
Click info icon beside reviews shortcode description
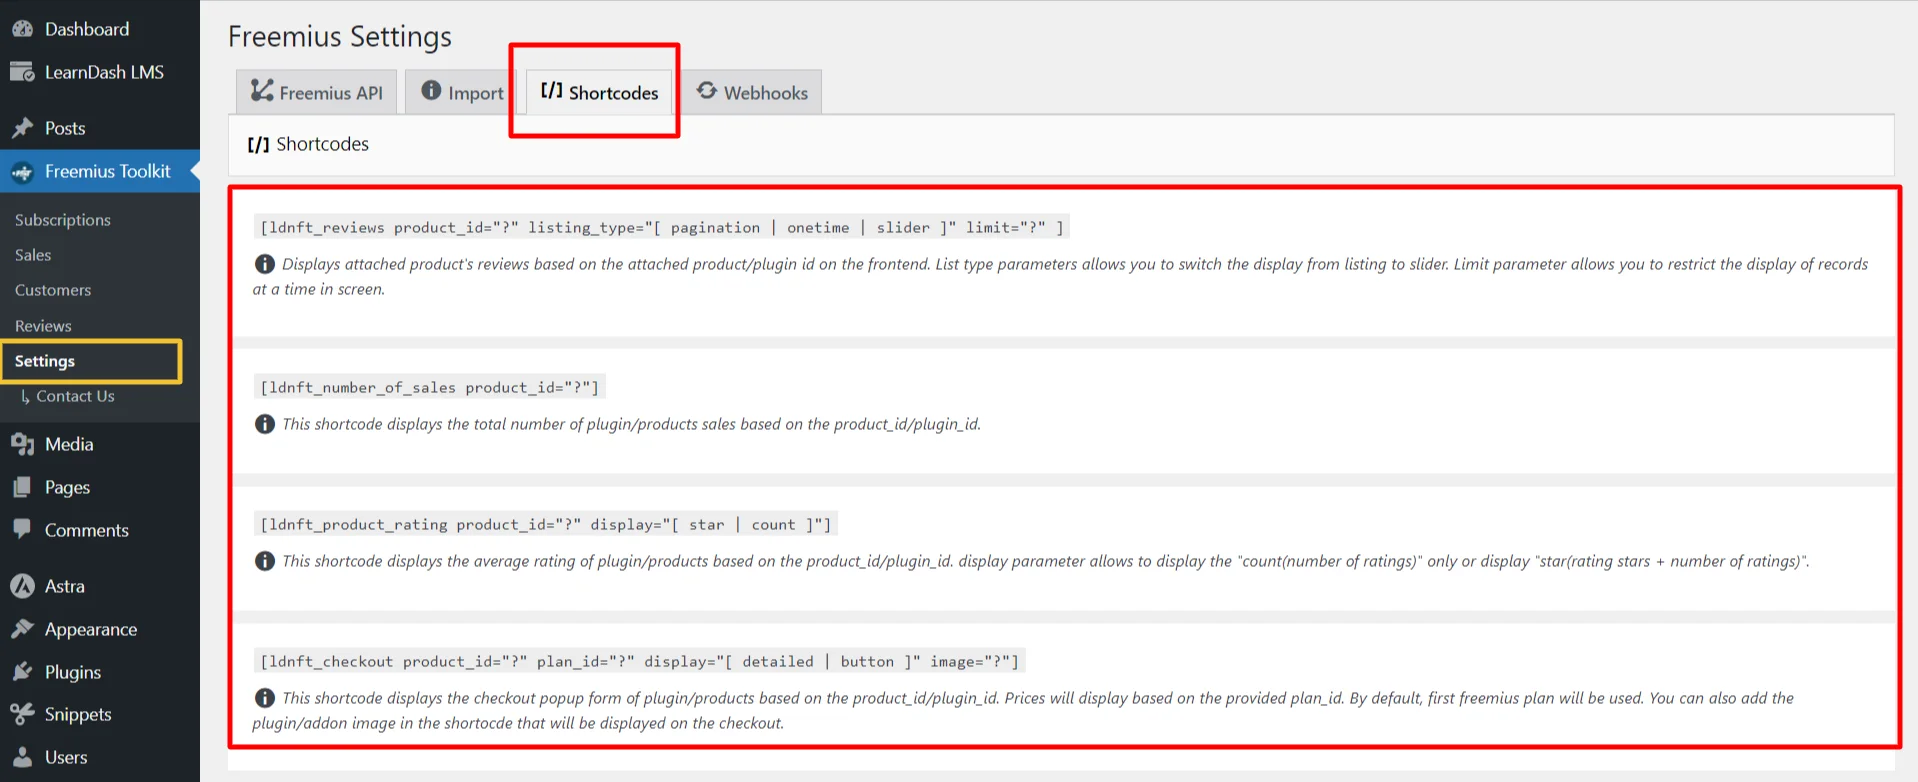pyautogui.click(x=265, y=264)
